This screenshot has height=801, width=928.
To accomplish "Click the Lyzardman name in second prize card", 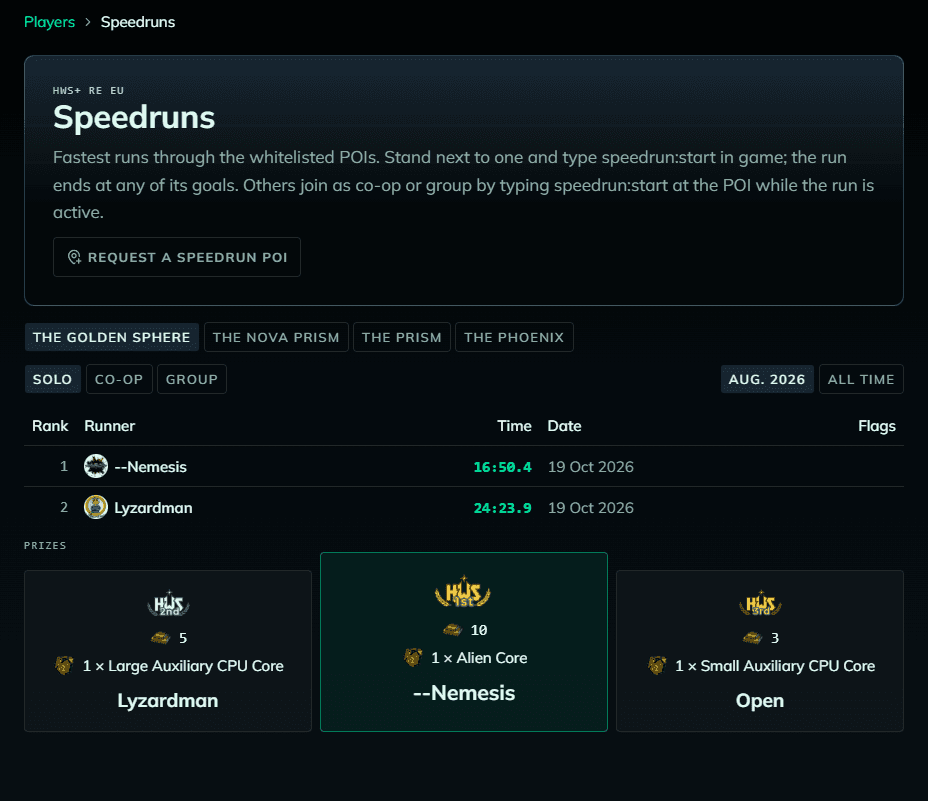I will tap(167, 700).
